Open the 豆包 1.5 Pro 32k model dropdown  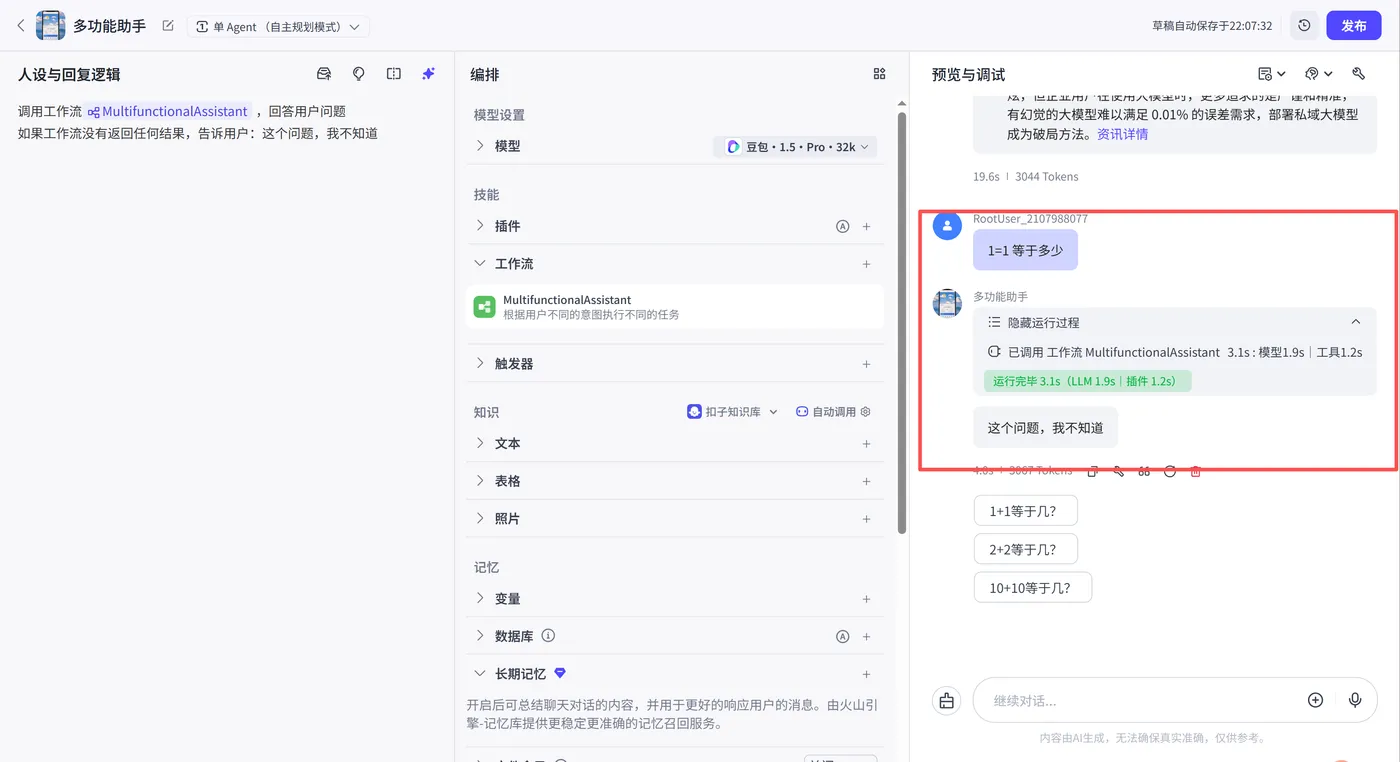(795, 146)
